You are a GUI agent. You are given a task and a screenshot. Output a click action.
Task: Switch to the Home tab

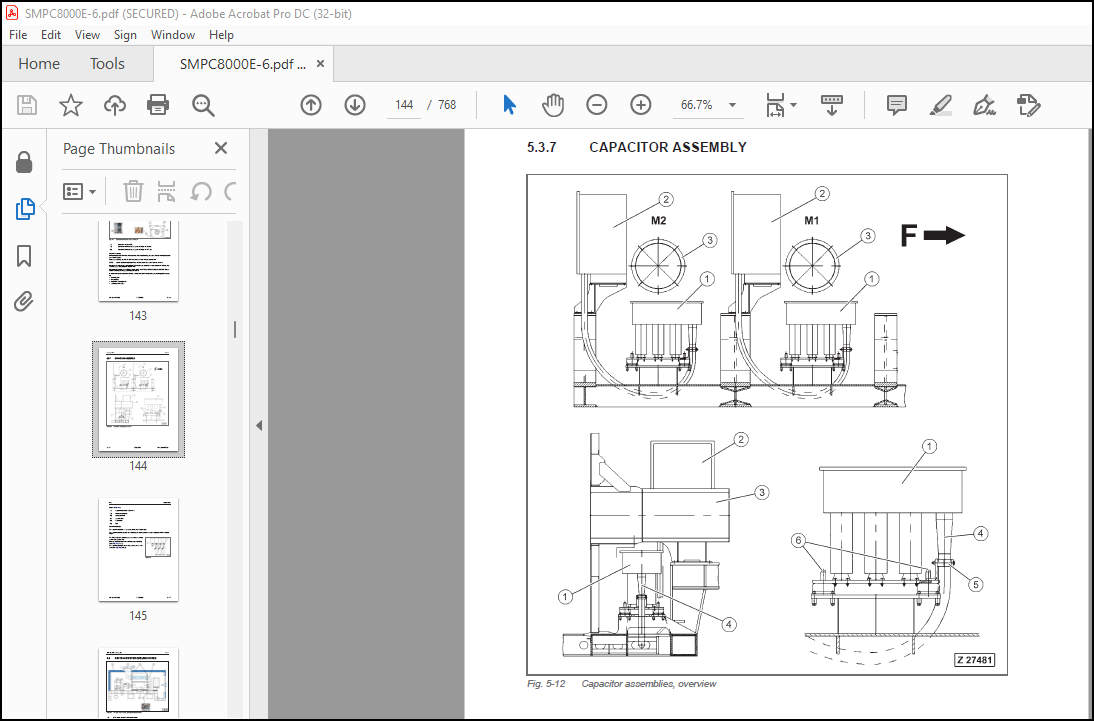pos(39,64)
